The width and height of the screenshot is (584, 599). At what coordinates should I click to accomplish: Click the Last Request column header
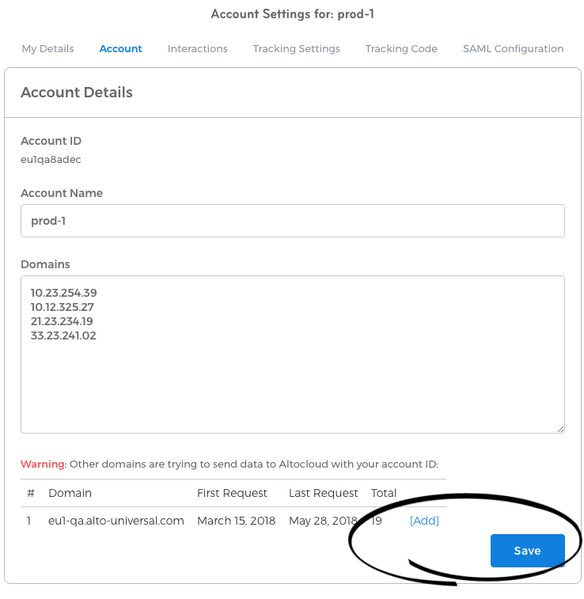click(323, 493)
